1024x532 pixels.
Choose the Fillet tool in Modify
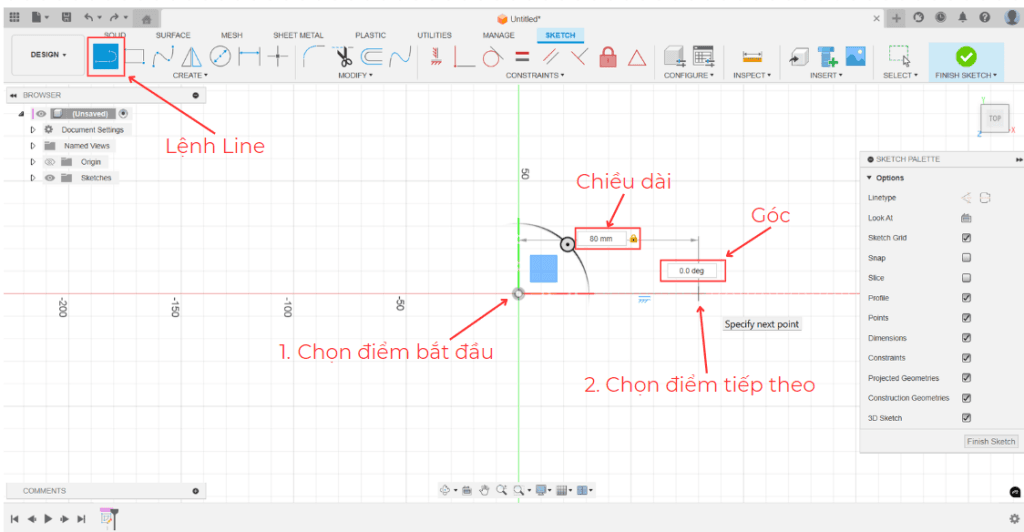pos(313,57)
